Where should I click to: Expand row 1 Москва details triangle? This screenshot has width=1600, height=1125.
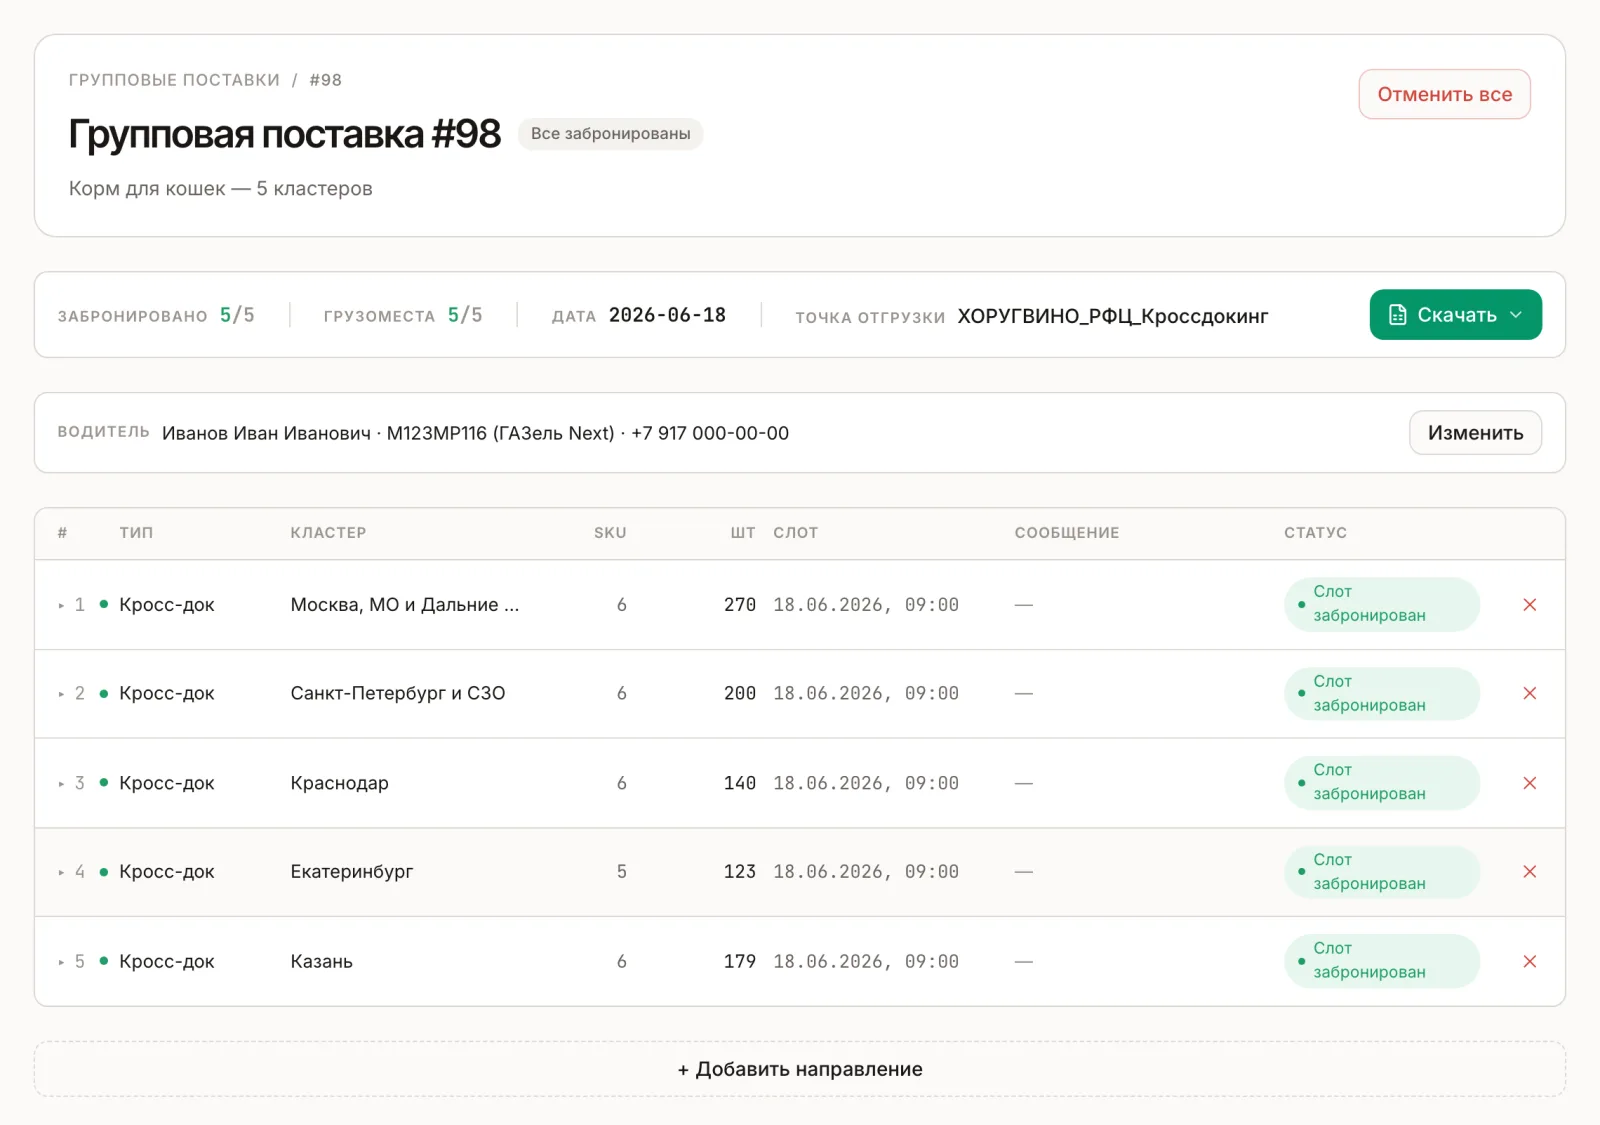tap(61, 605)
